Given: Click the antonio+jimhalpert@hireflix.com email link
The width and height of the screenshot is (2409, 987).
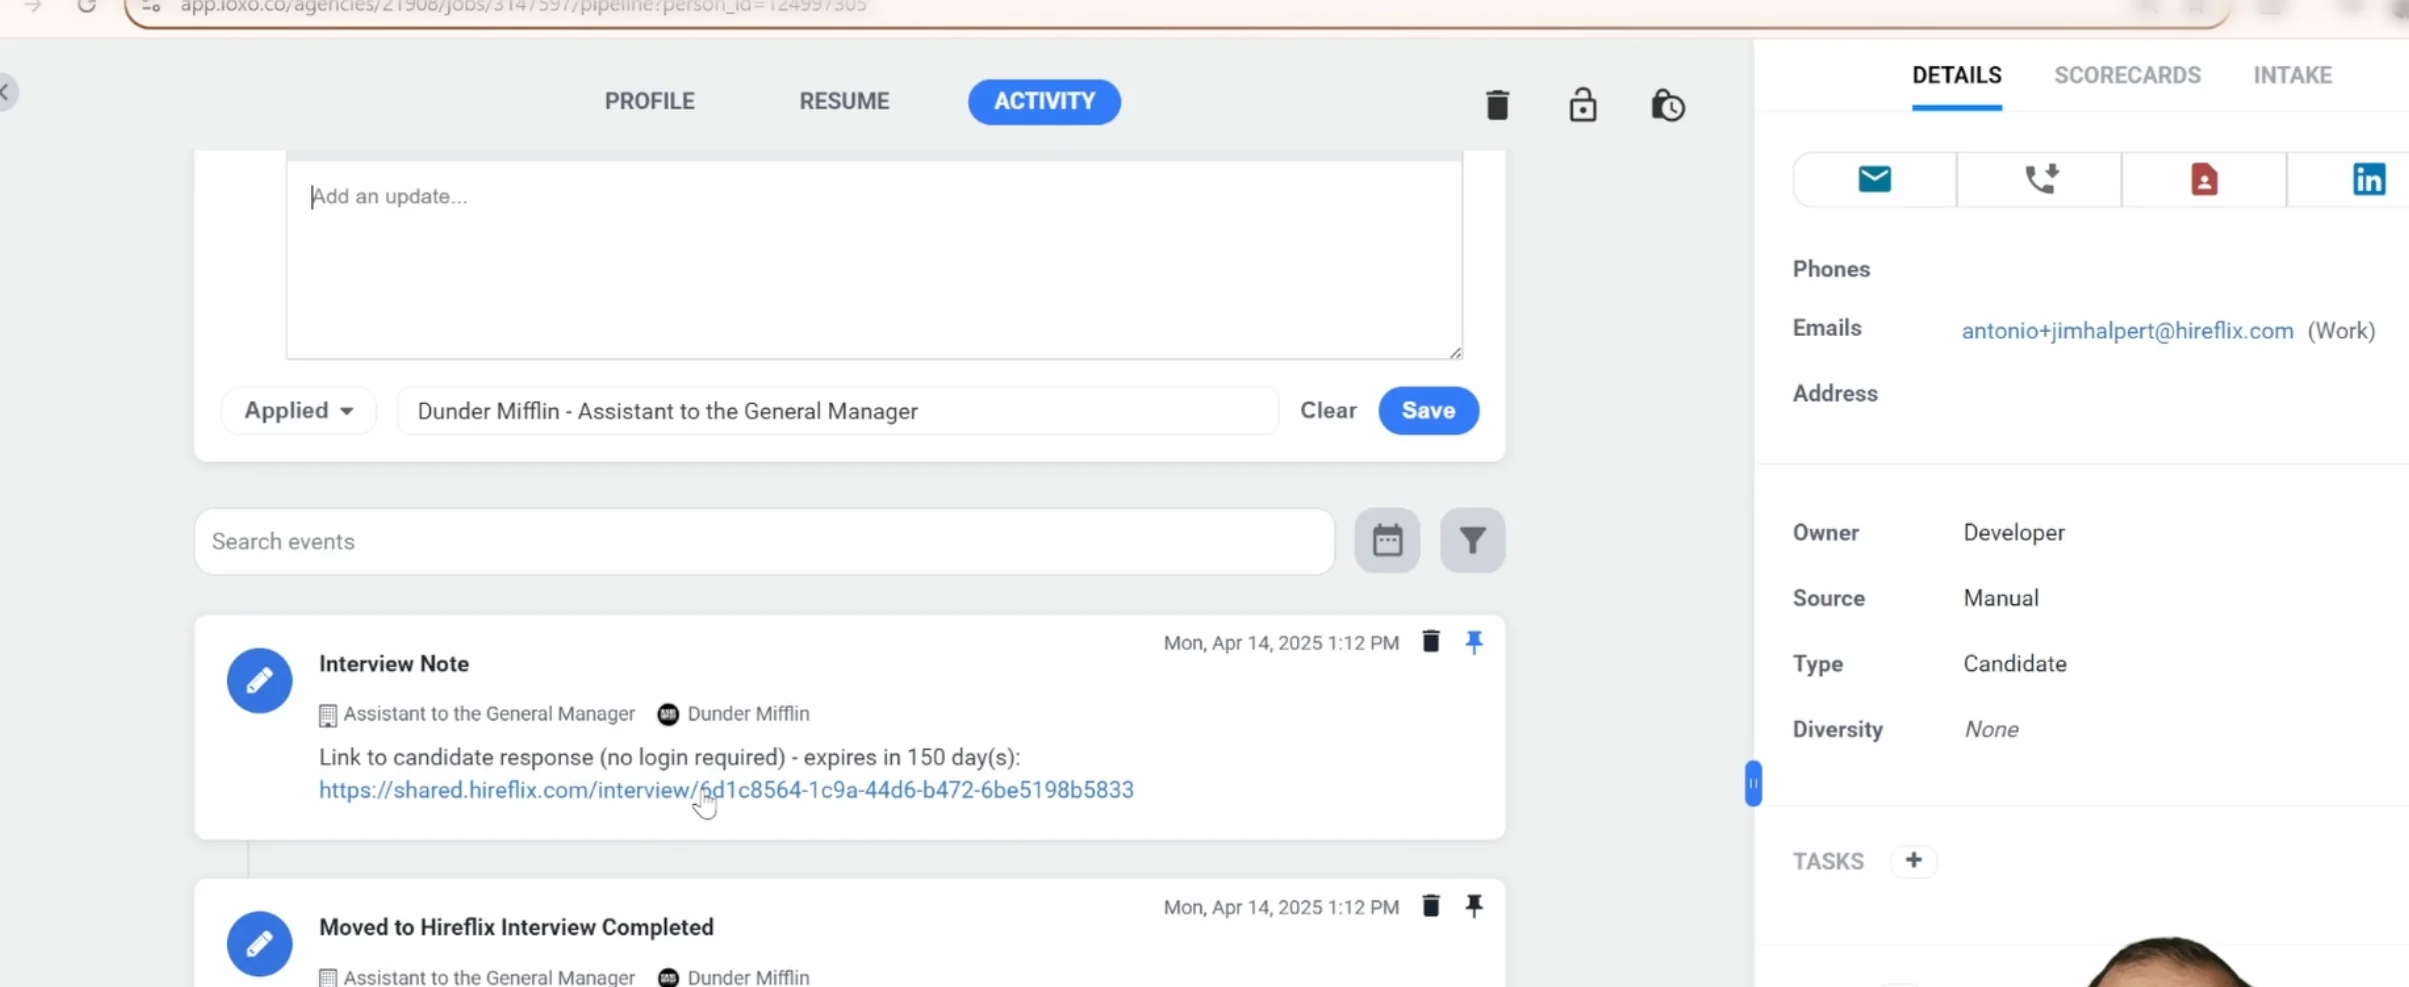Looking at the screenshot, I should click(x=2127, y=331).
